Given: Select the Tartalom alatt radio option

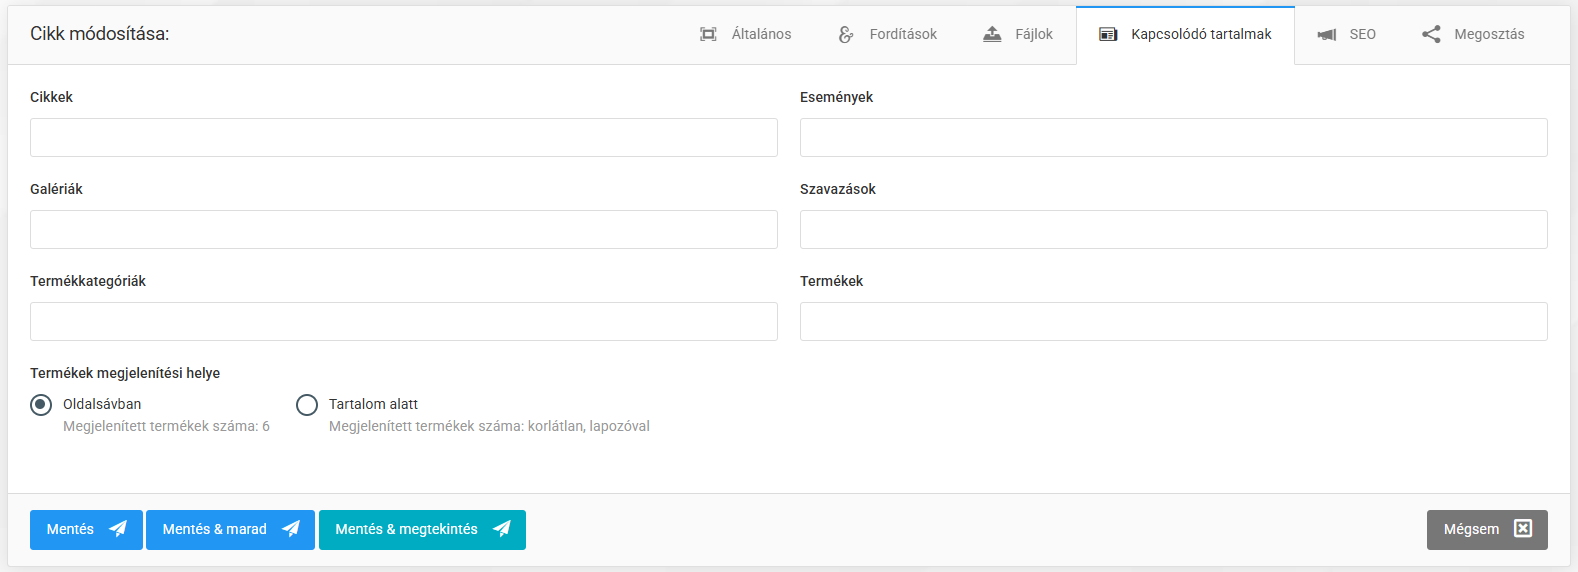Looking at the screenshot, I should tap(307, 405).
